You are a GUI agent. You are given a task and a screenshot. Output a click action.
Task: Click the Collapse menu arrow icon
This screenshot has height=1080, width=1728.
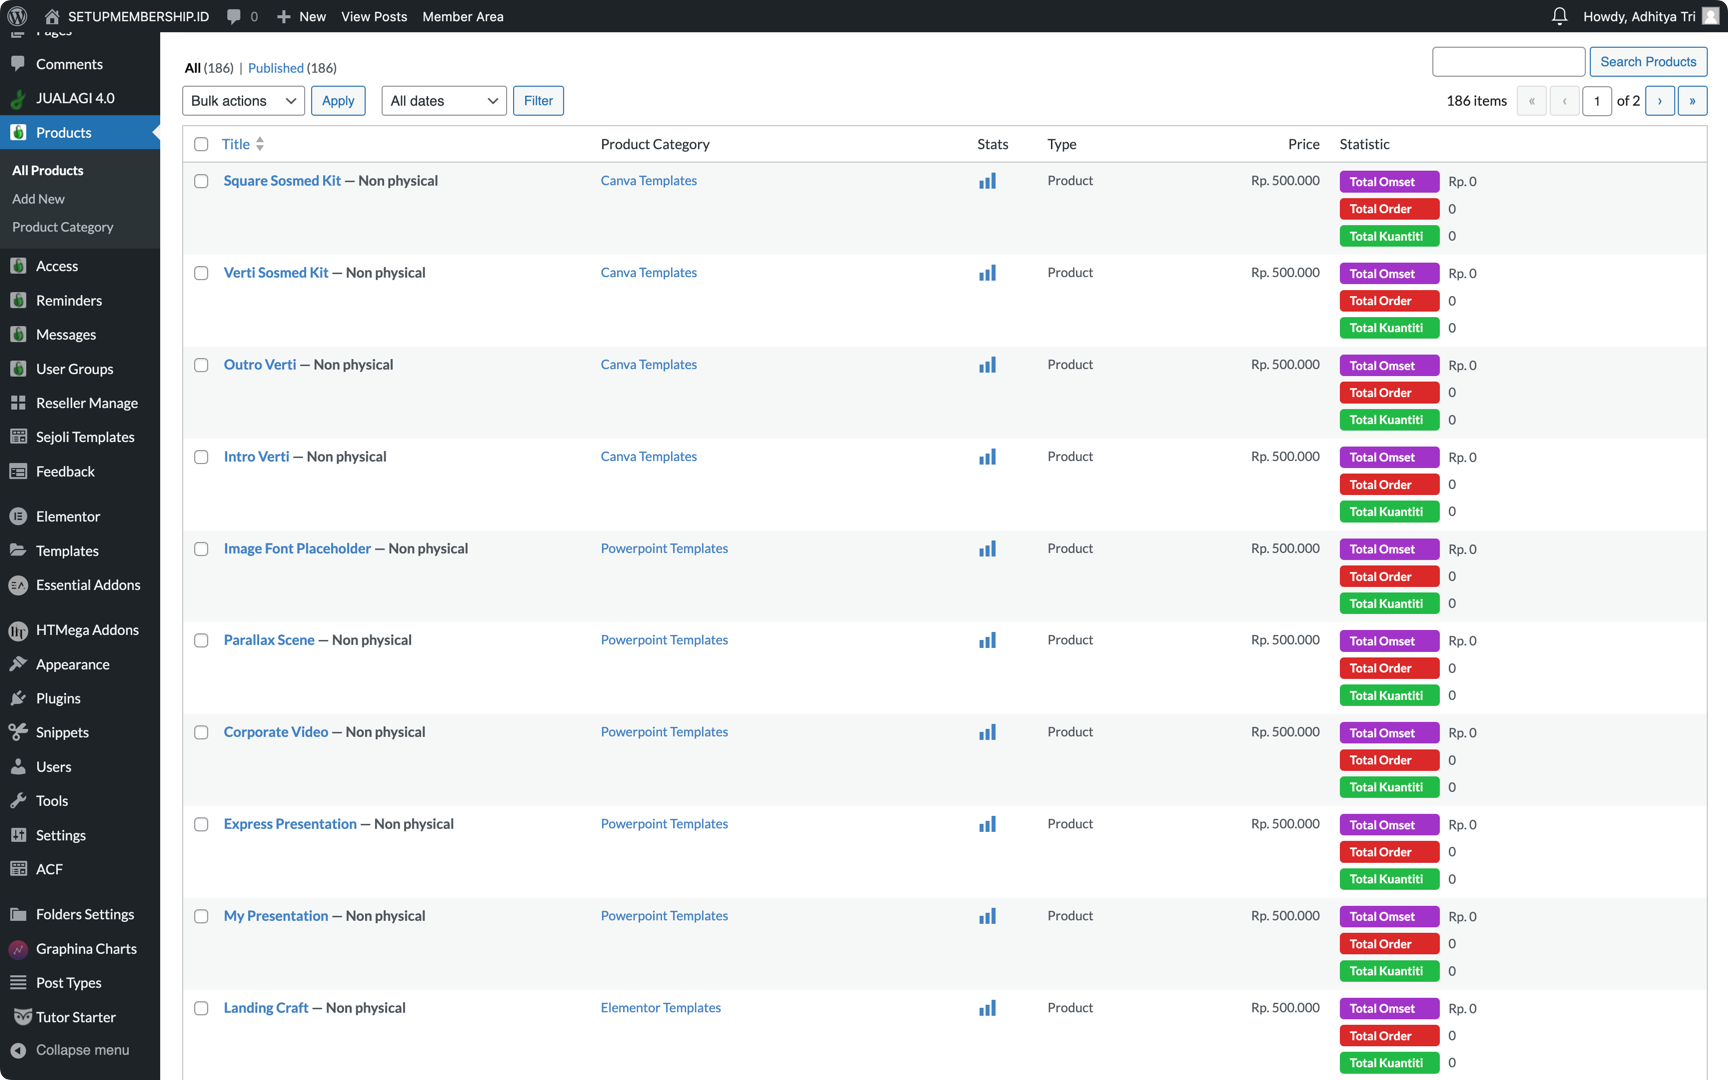(18, 1050)
